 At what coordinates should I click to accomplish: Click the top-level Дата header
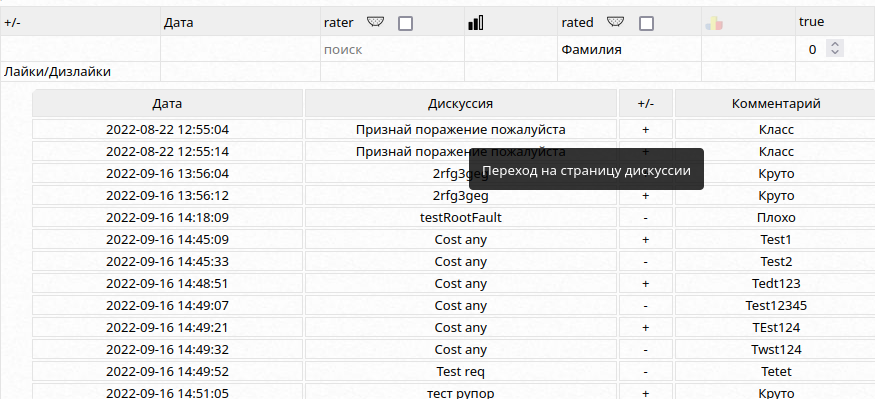point(179,23)
